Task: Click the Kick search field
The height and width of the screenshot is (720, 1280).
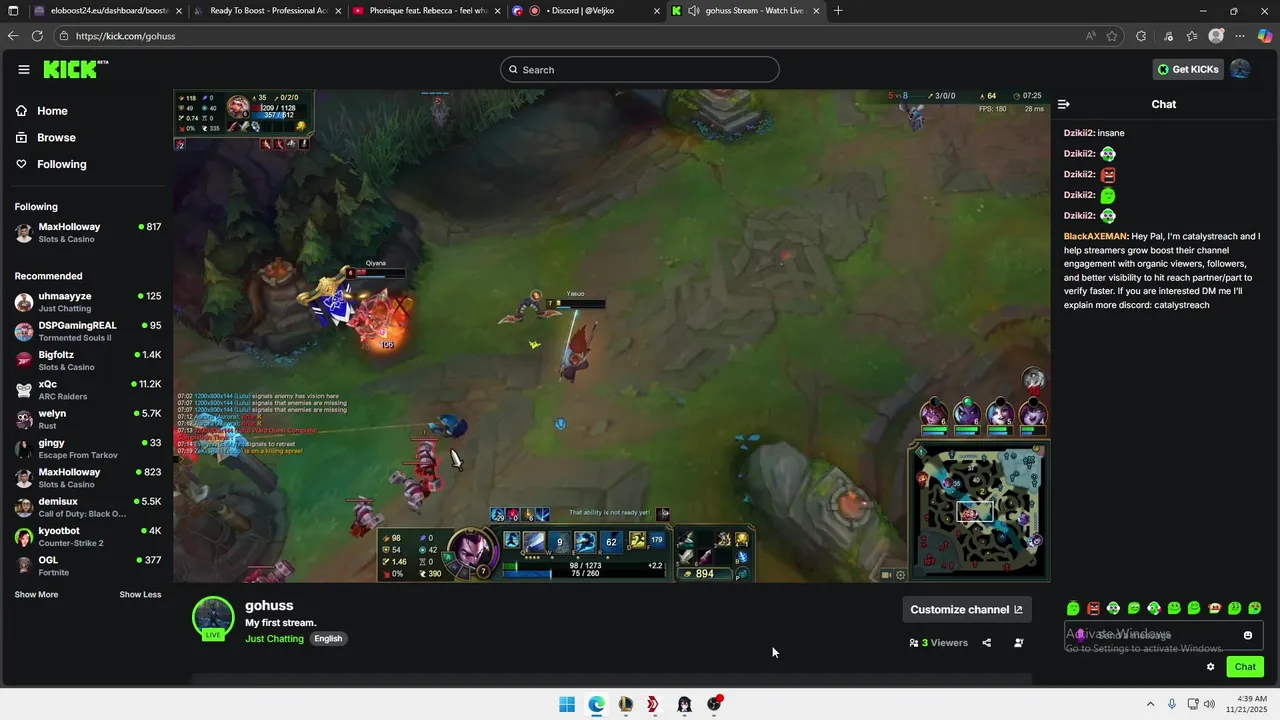Action: pos(640,69)
